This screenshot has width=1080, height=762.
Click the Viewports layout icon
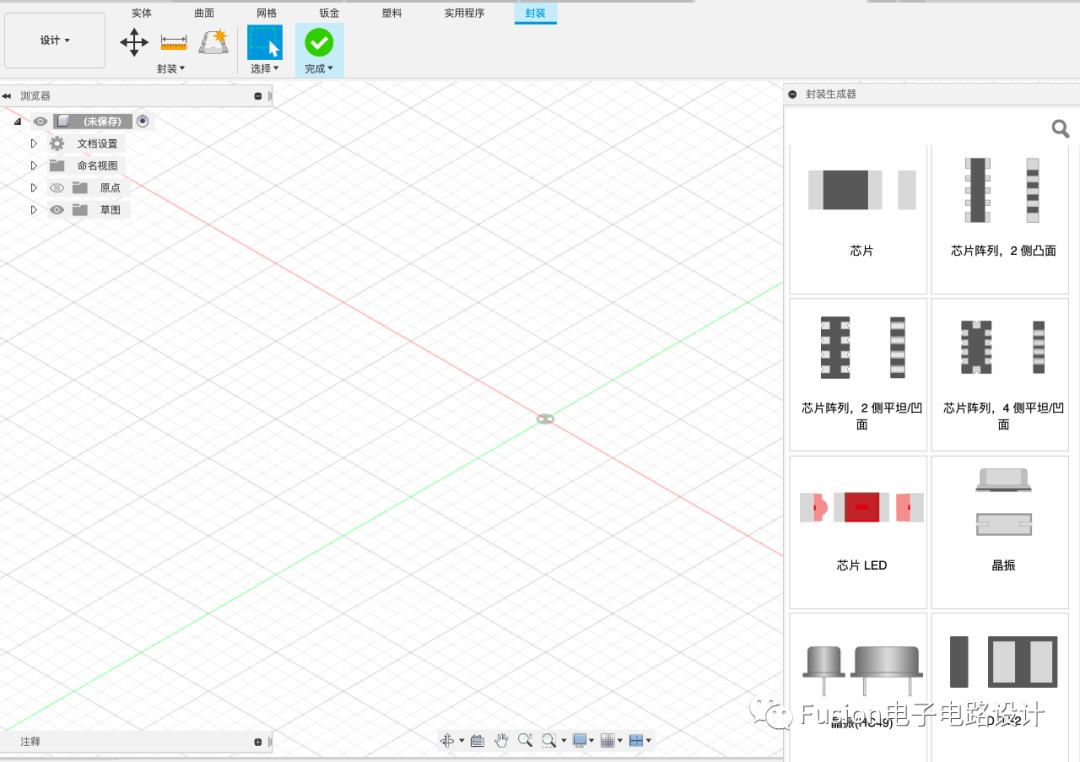[x=636, y=741]
